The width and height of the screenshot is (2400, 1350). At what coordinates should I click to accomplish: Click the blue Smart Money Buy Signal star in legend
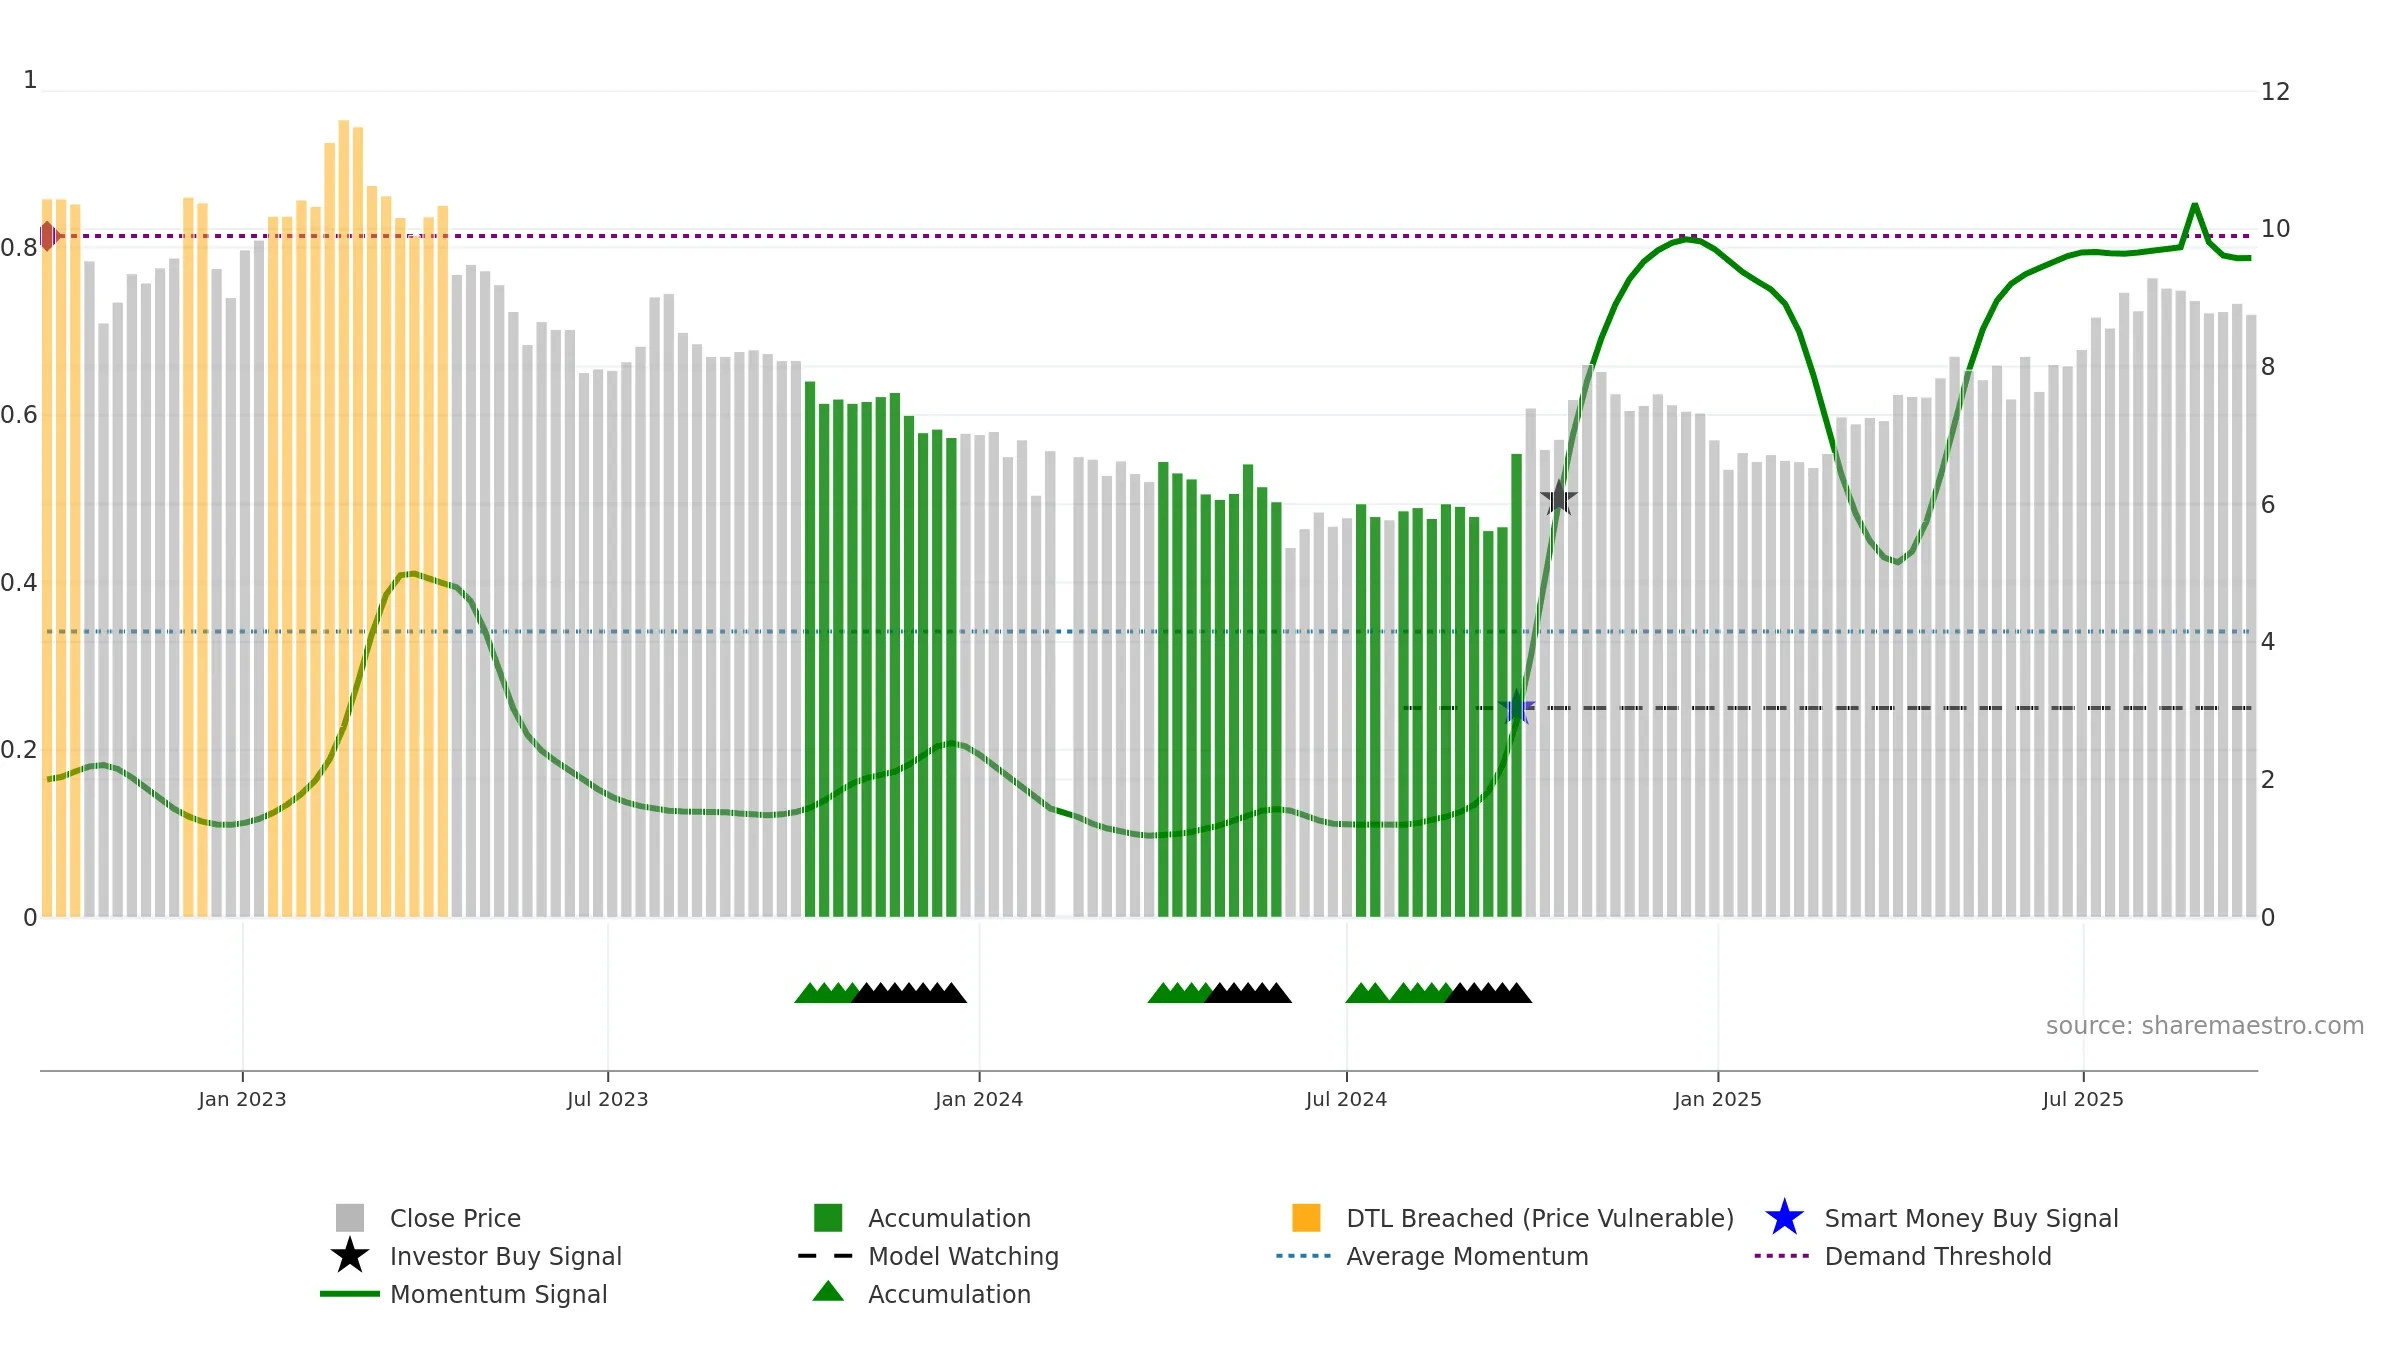click(1784, 1218)
